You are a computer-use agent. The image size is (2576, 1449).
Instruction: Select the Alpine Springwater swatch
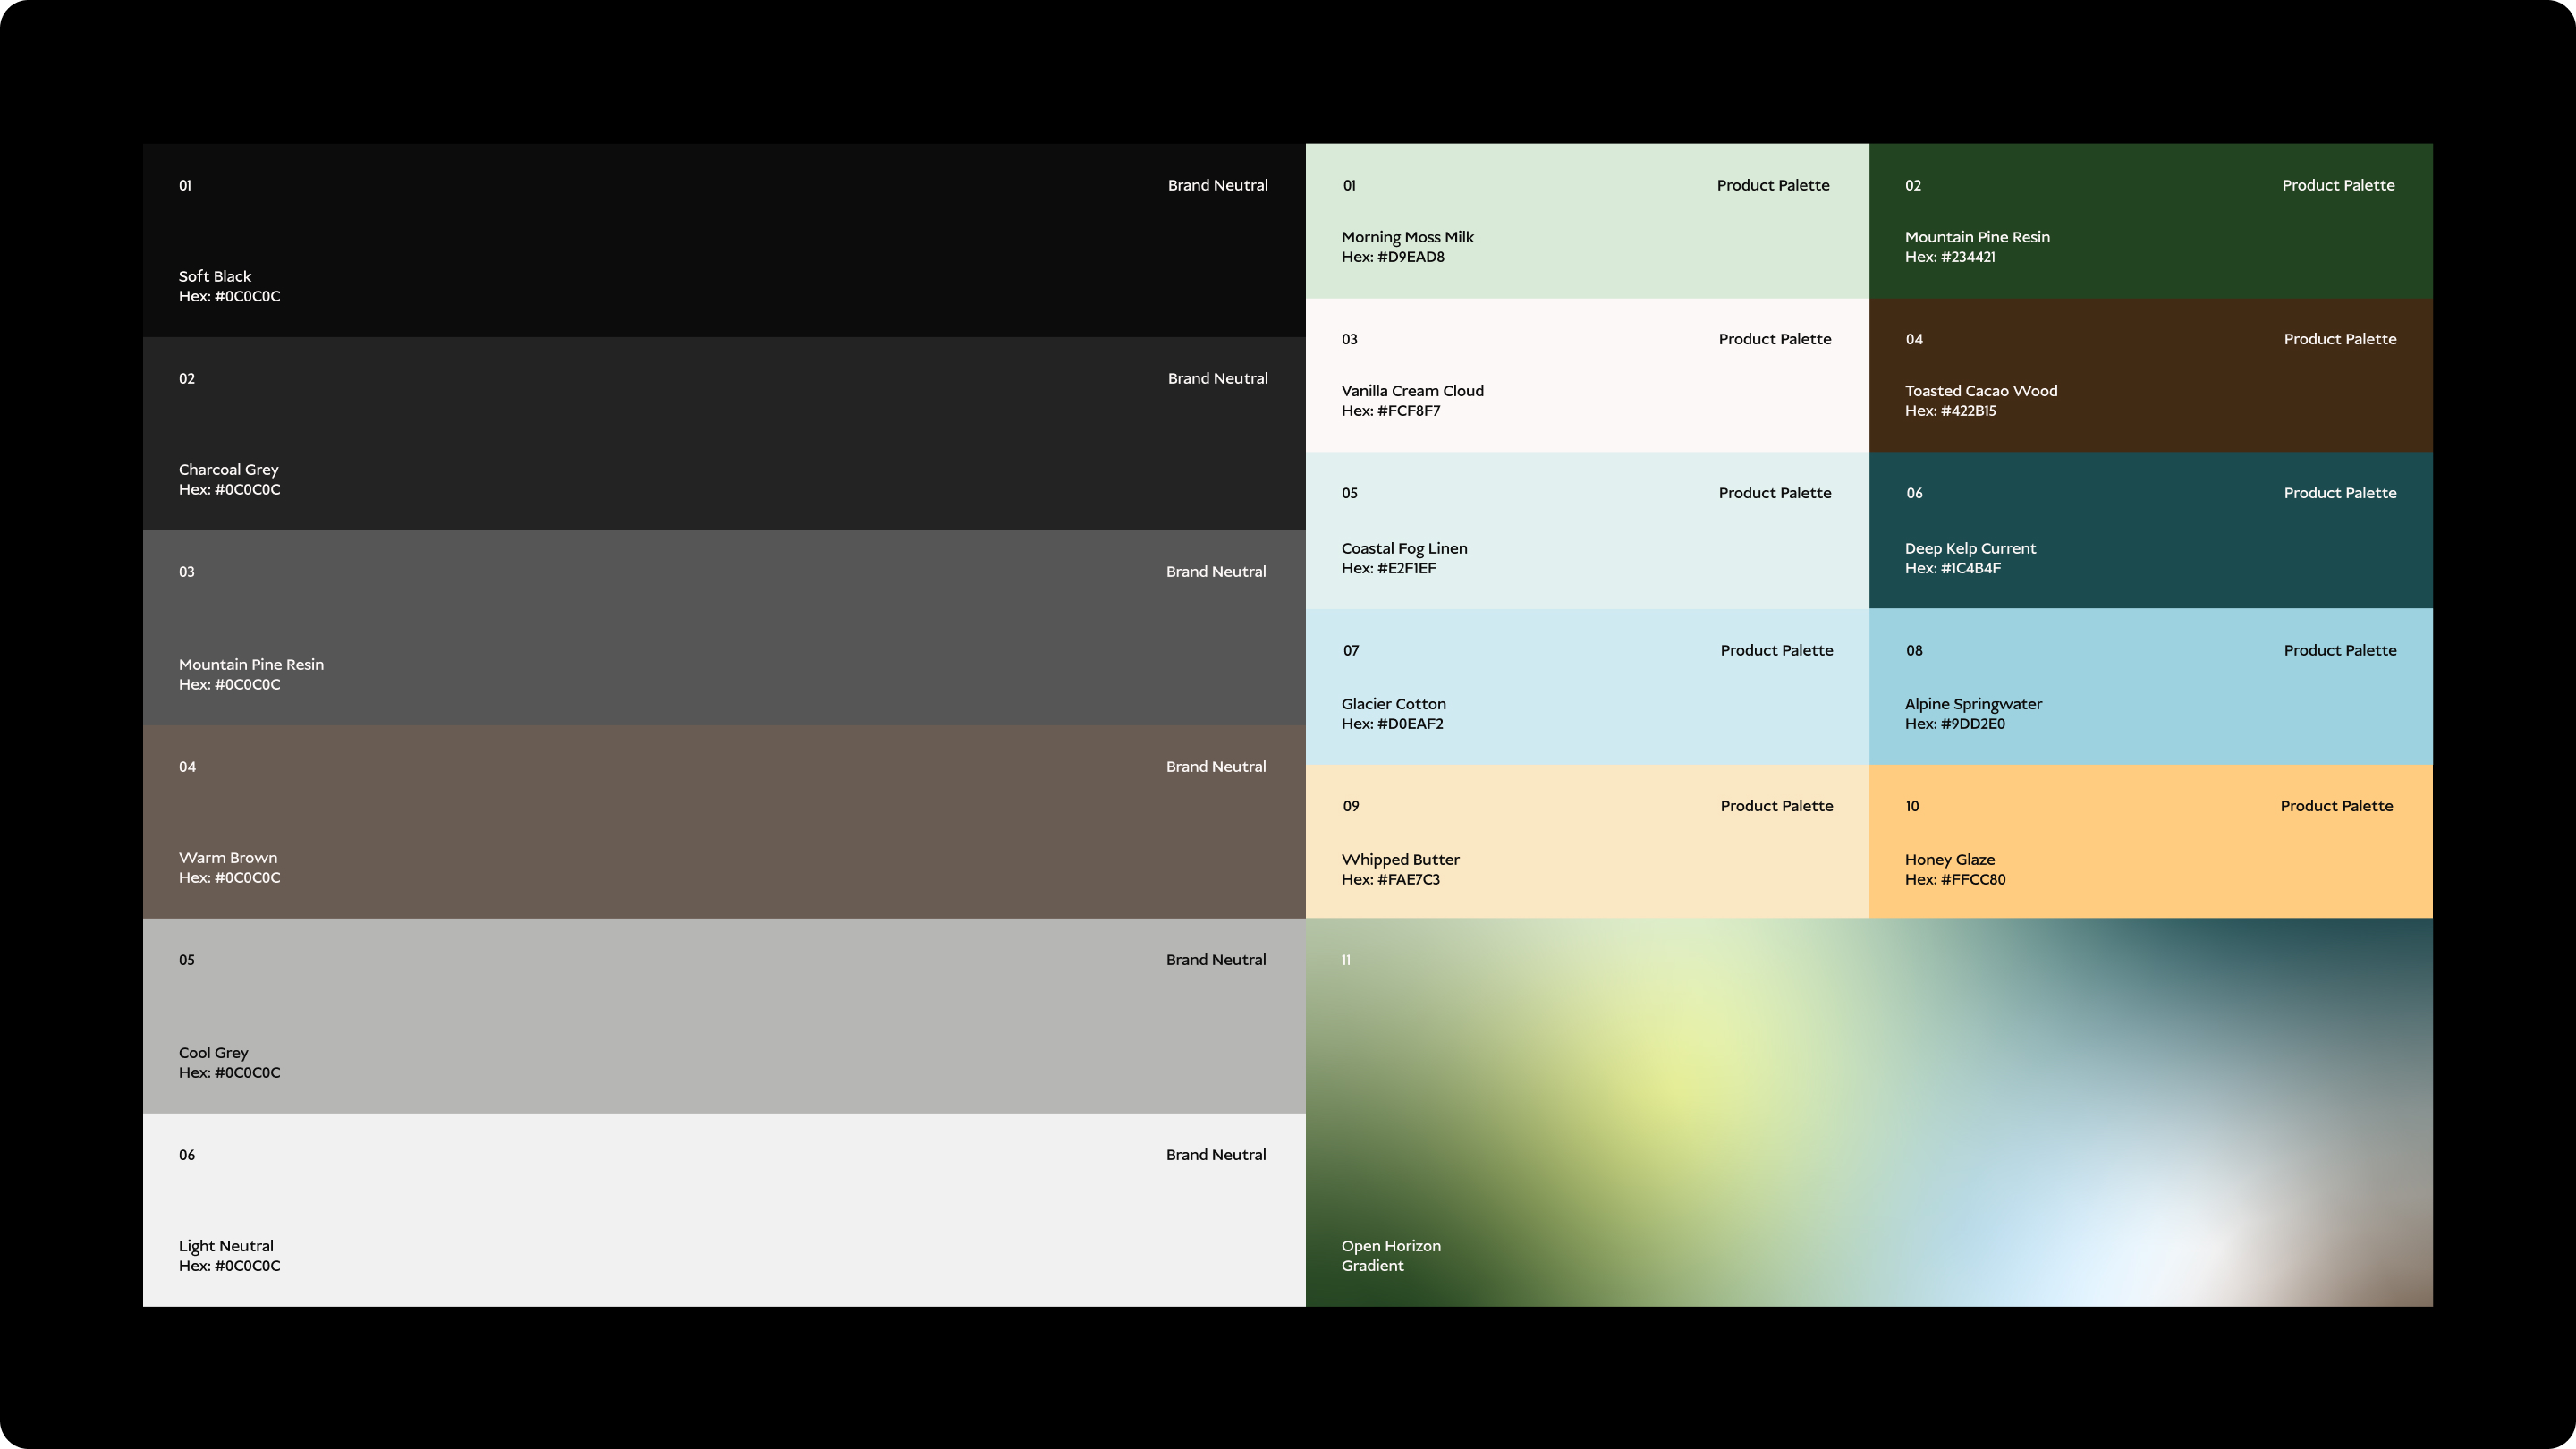pyautogui.click(x=2150, y=686)
